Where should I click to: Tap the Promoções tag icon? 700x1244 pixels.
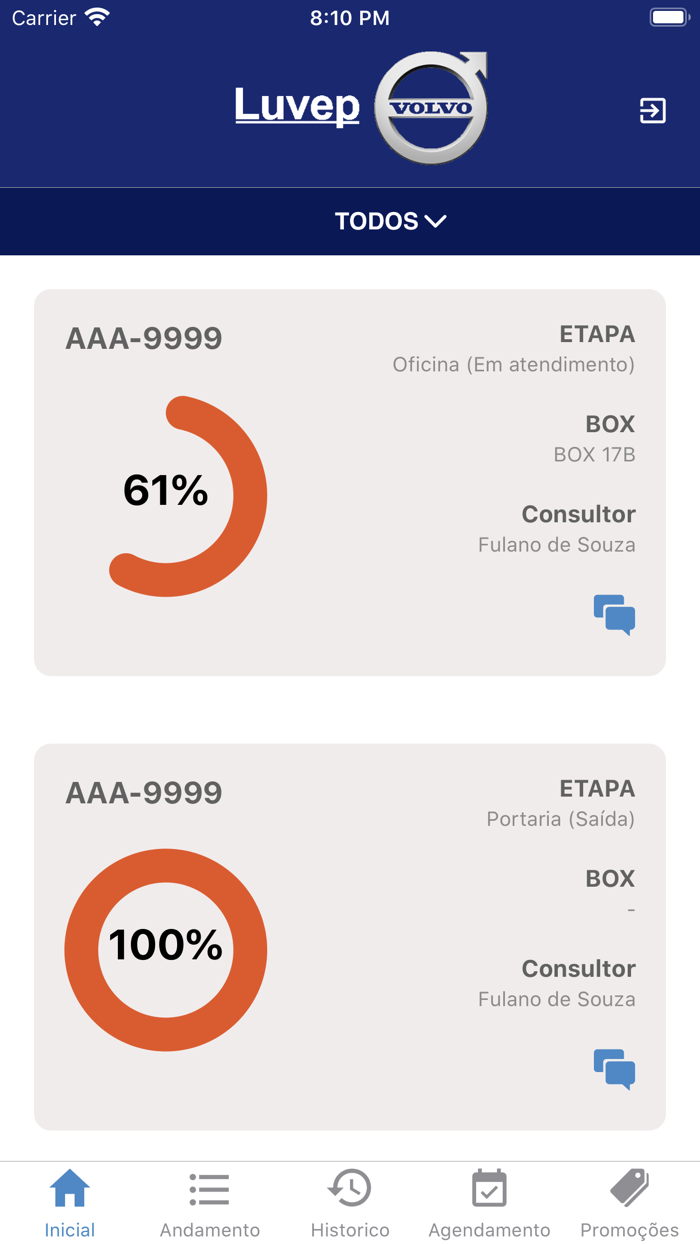tap(629, 1189)
